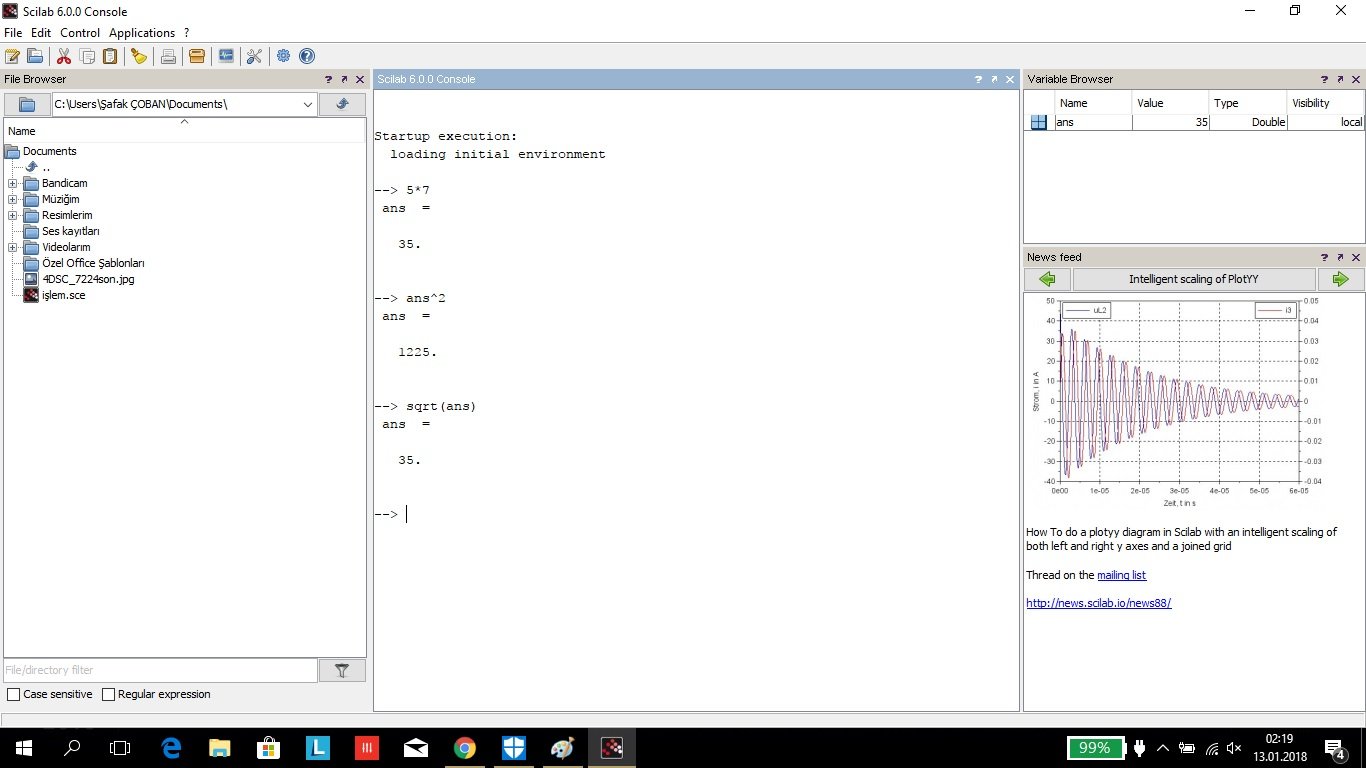Launch SciNotes editor from the toolbar

point(13,56)
